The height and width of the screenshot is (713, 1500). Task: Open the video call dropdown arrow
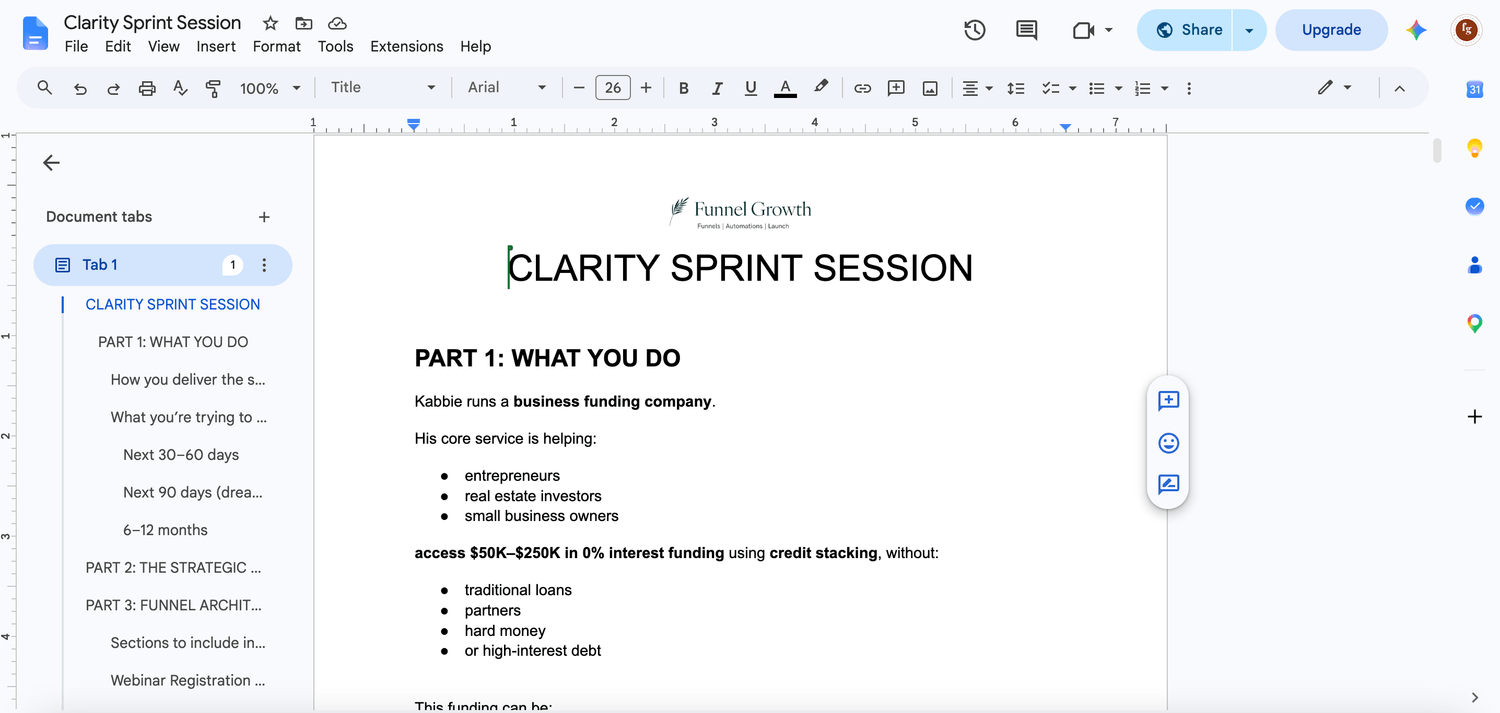[x=1108, y=30]
